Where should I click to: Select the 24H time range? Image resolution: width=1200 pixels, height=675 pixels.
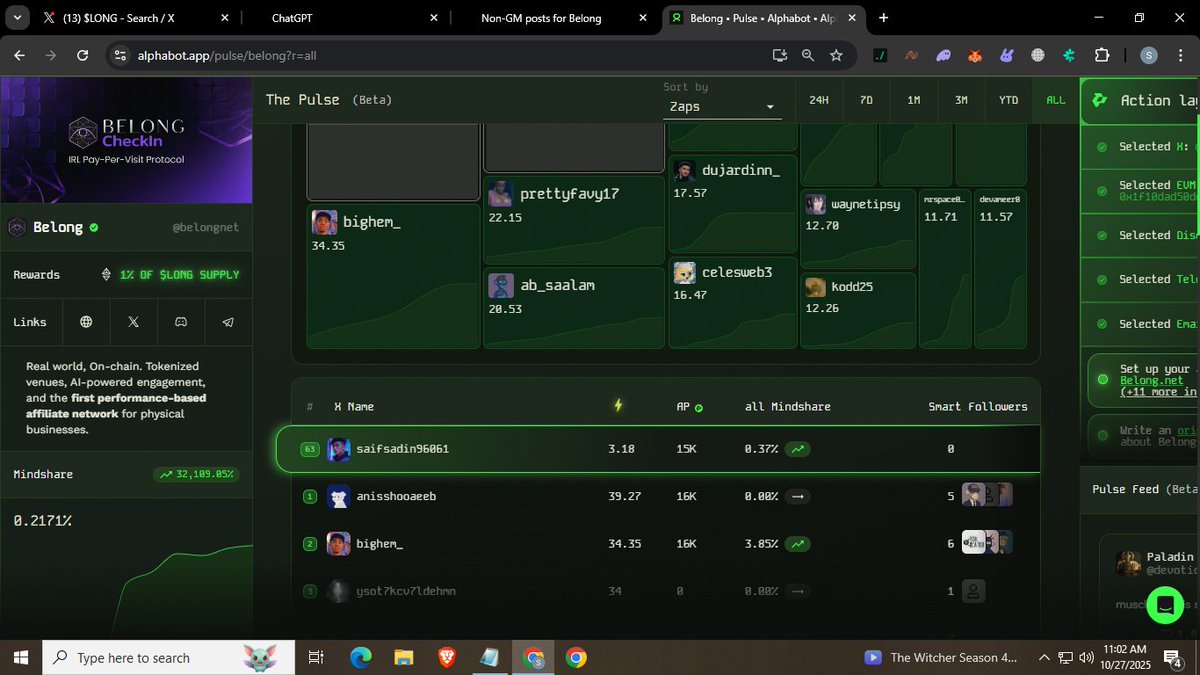tap(818, 100)
